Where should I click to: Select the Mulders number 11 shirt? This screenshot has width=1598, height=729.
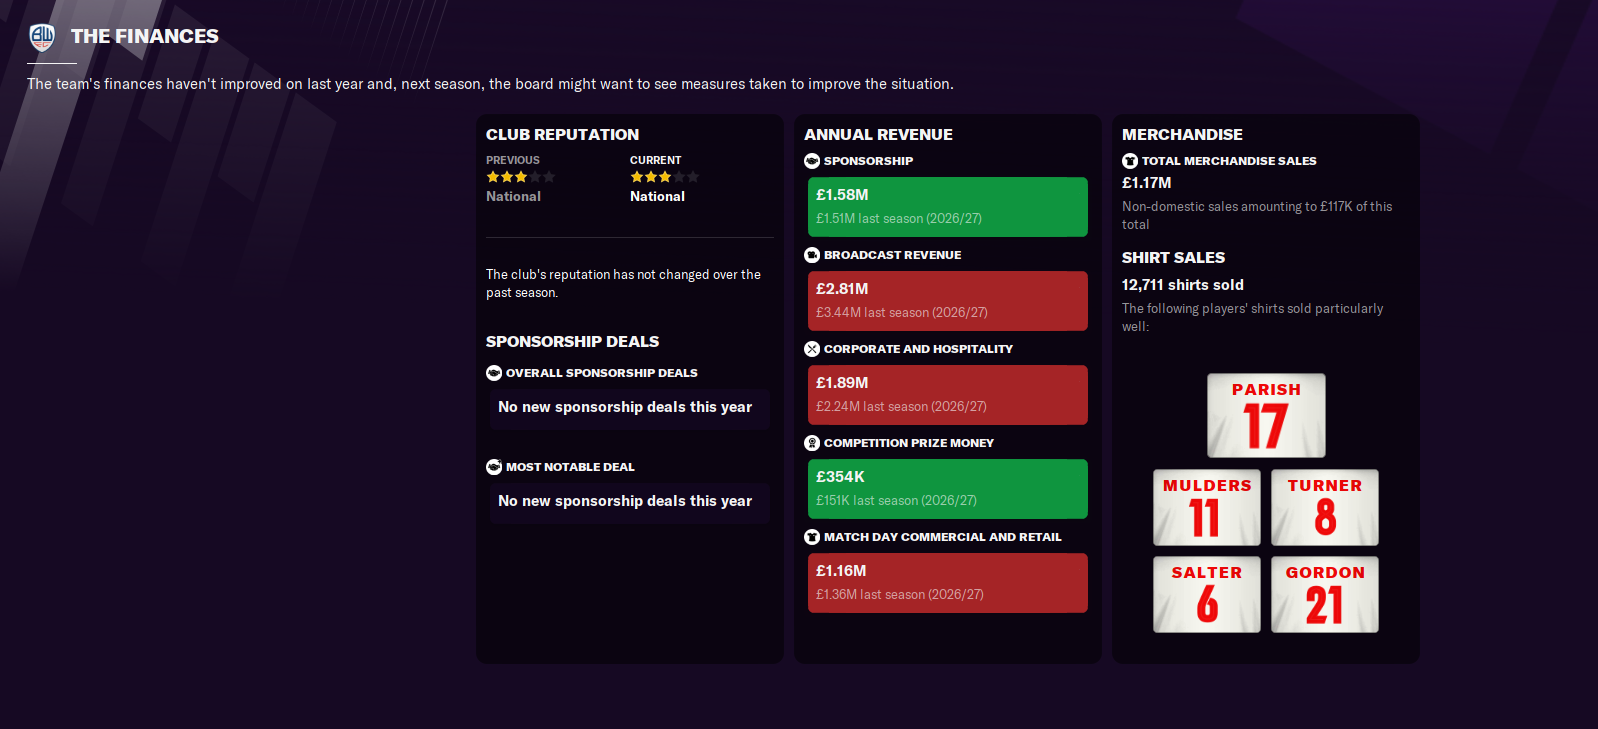[x=1207, y=507]
